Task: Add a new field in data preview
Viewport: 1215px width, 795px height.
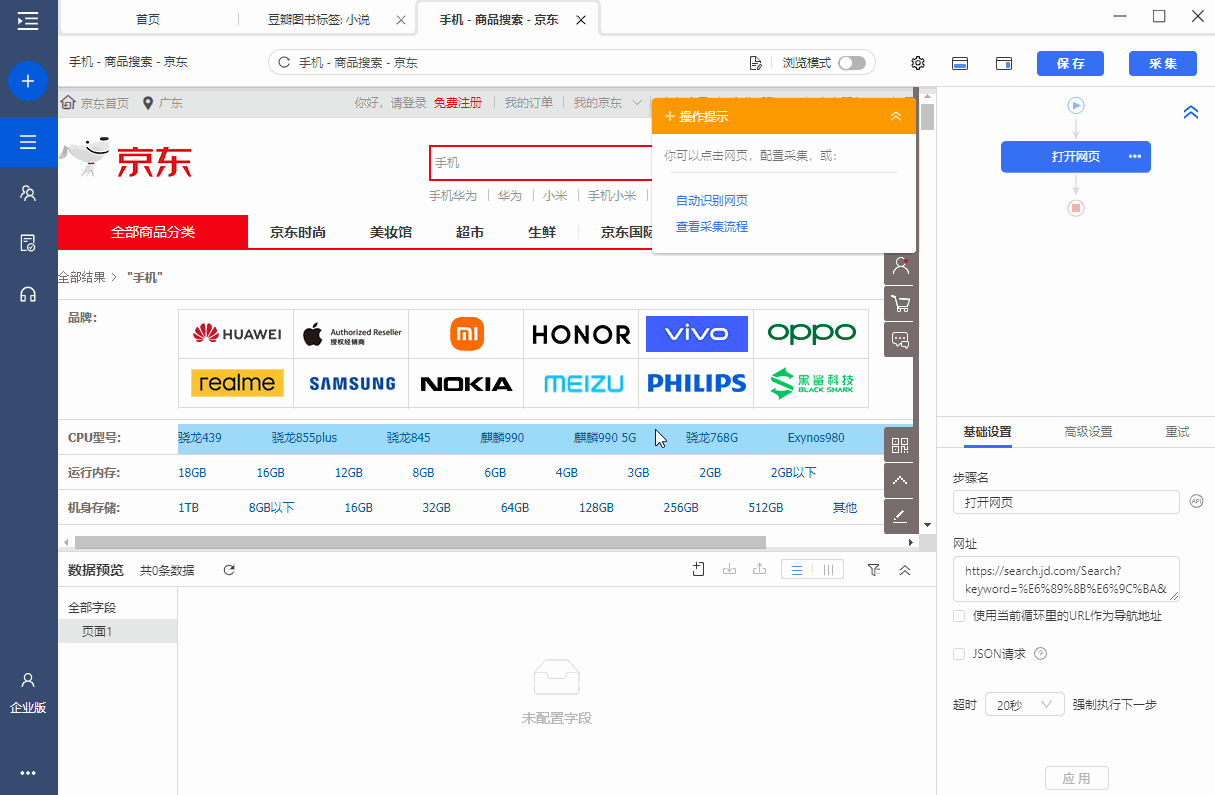Action: [699, 570]
